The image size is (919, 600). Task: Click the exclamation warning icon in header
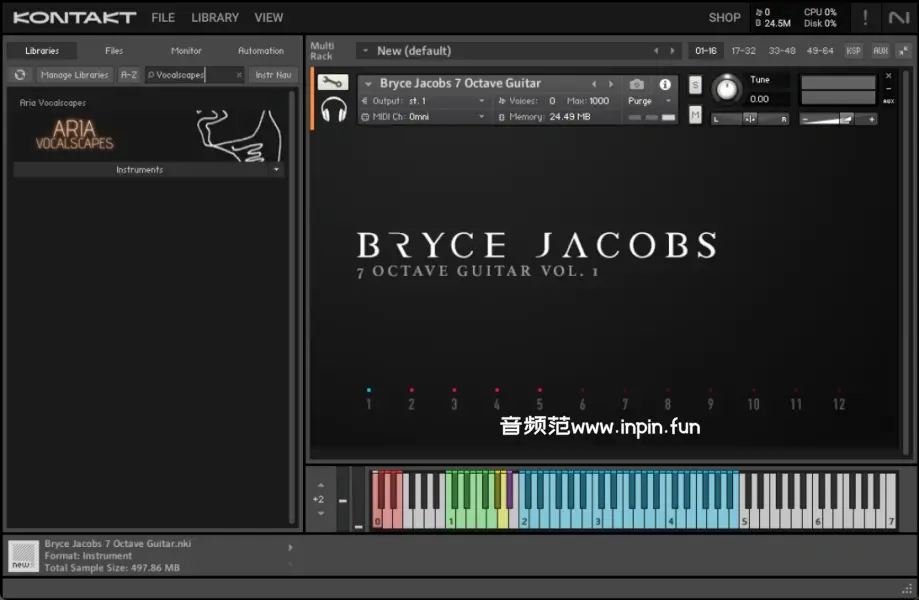coord(865,18)
